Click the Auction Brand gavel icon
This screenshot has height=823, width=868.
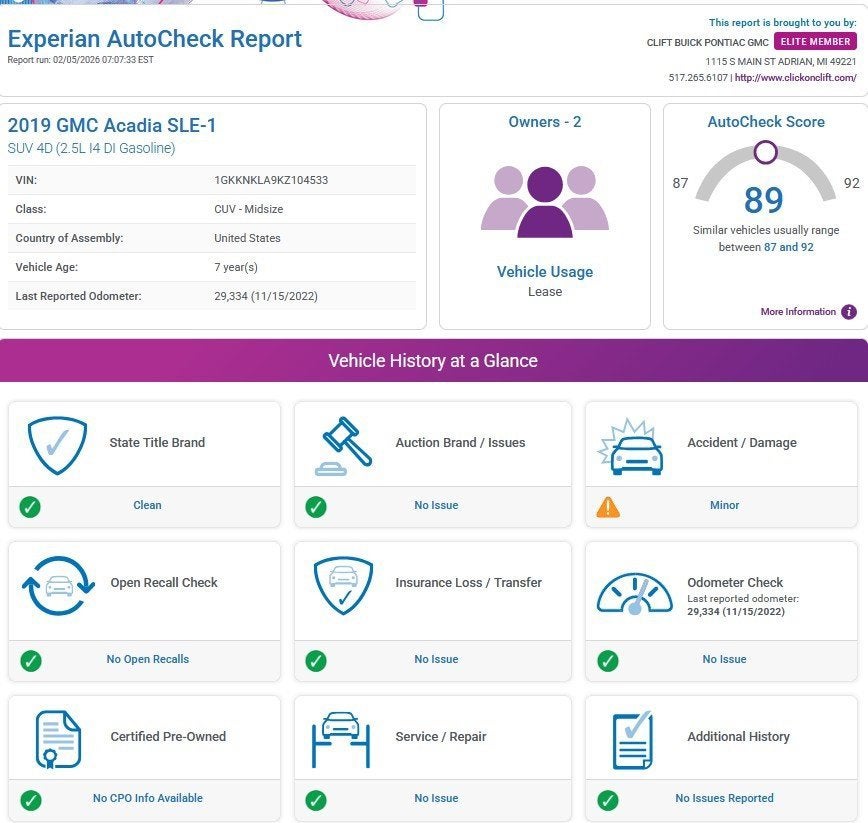click(x=343, y=444)
